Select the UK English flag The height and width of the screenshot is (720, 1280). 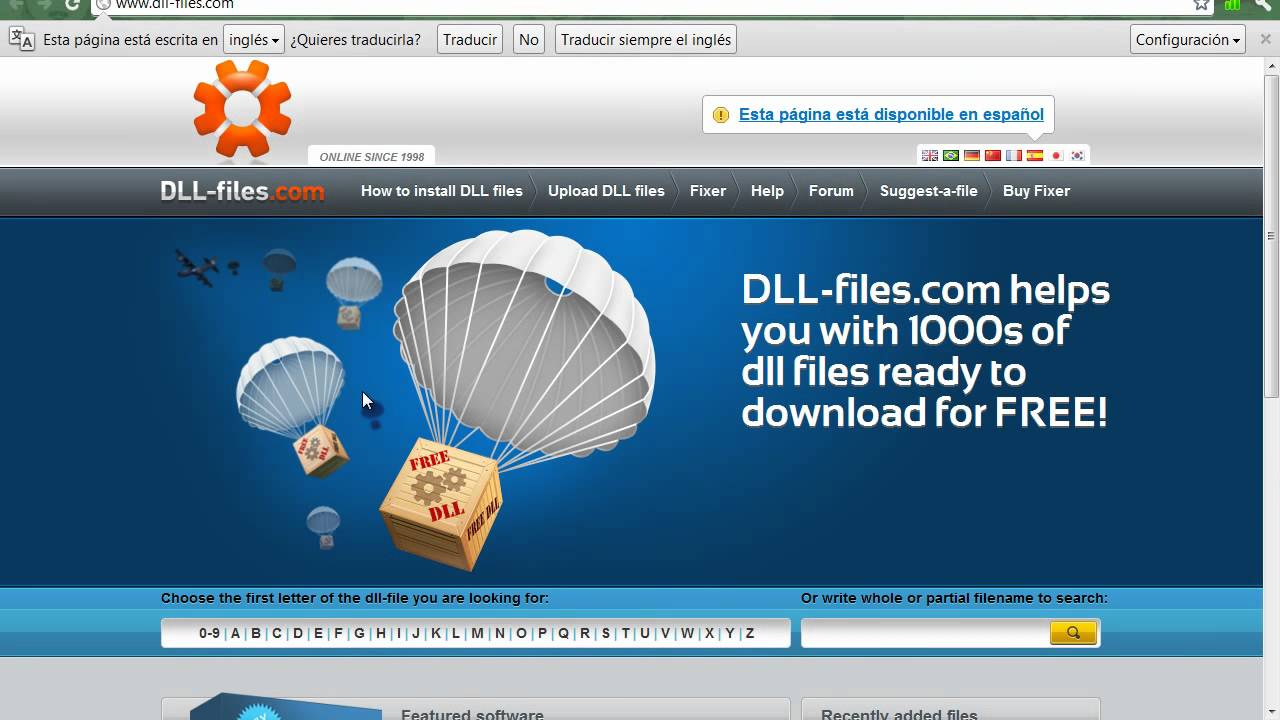(930, 155)
